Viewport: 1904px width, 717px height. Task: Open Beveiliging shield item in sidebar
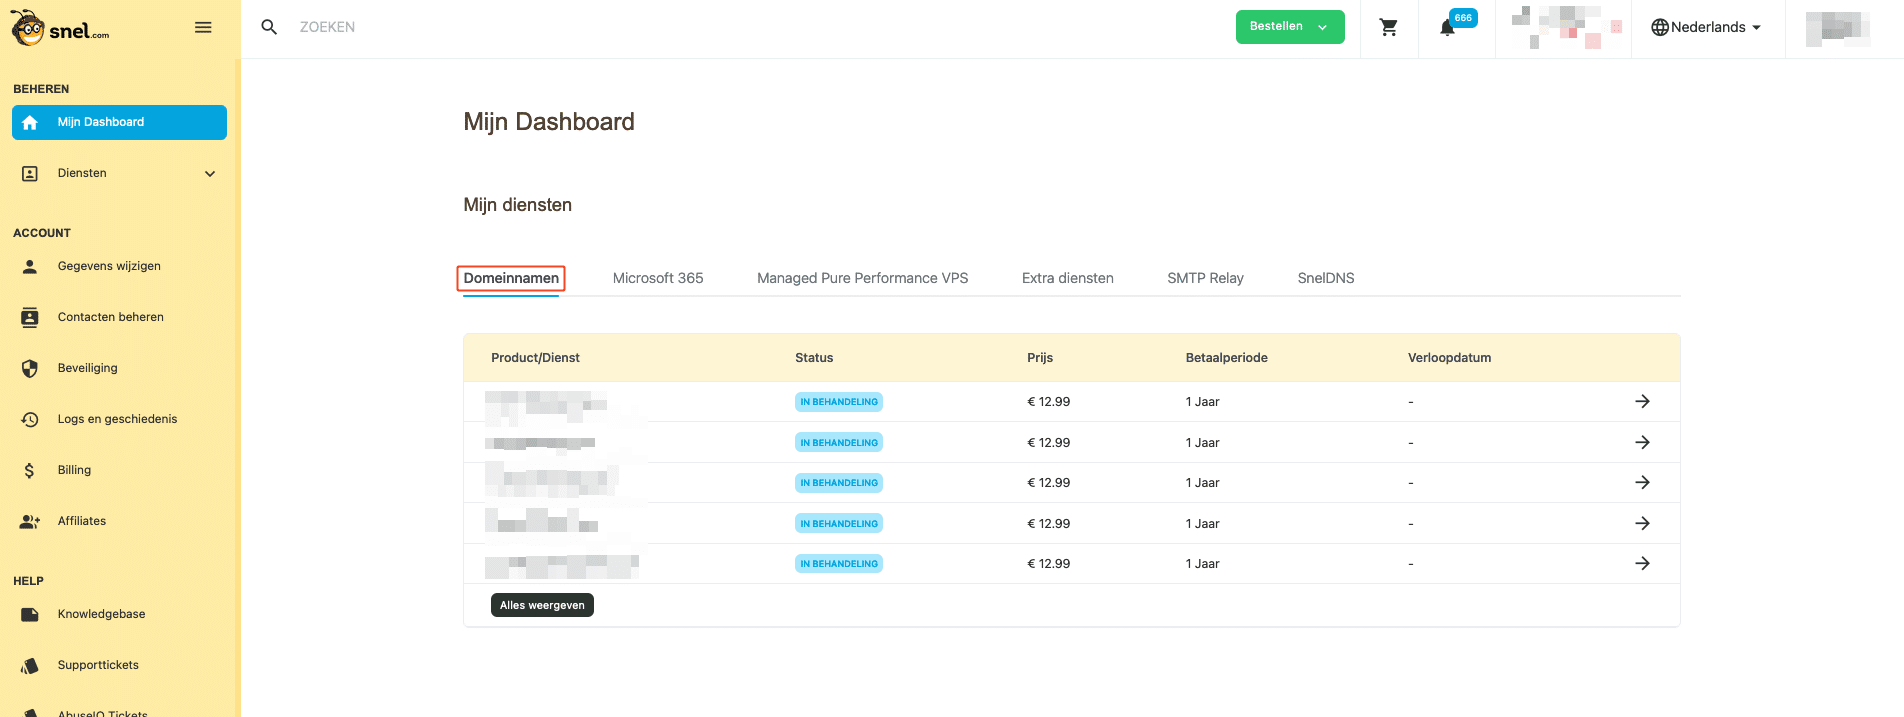click(x=88, y=368)
